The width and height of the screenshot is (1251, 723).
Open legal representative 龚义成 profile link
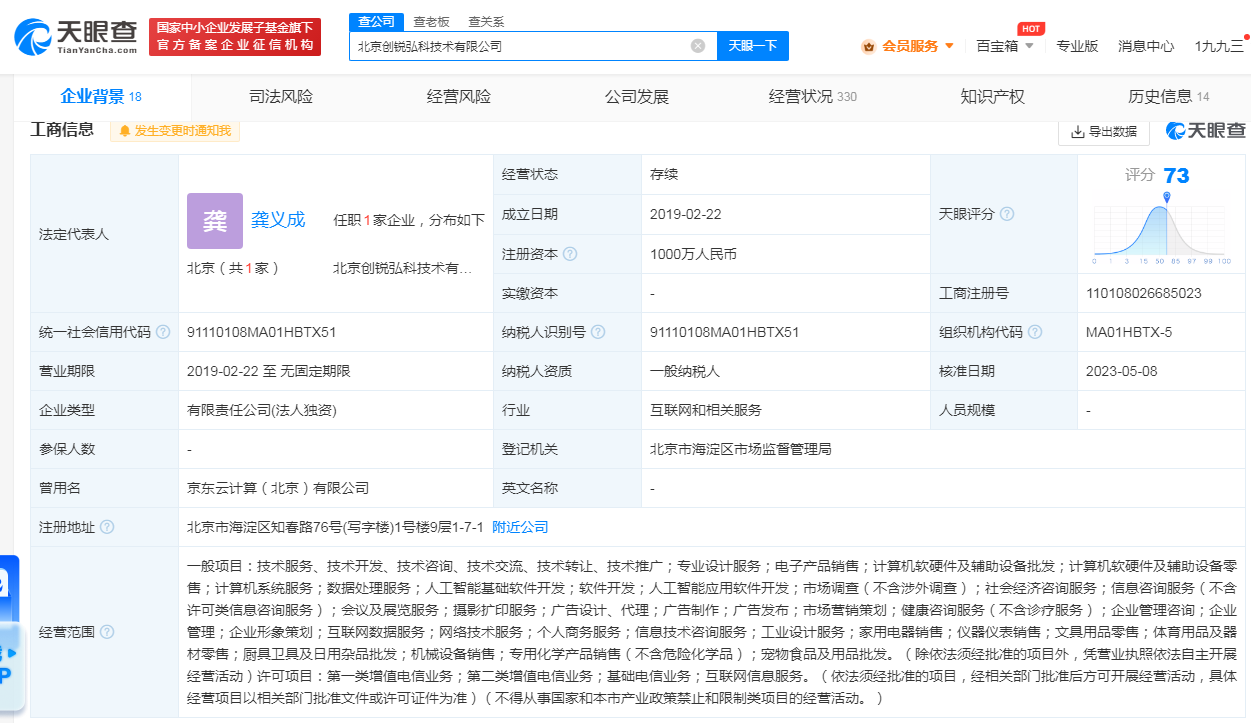point(278,220)
